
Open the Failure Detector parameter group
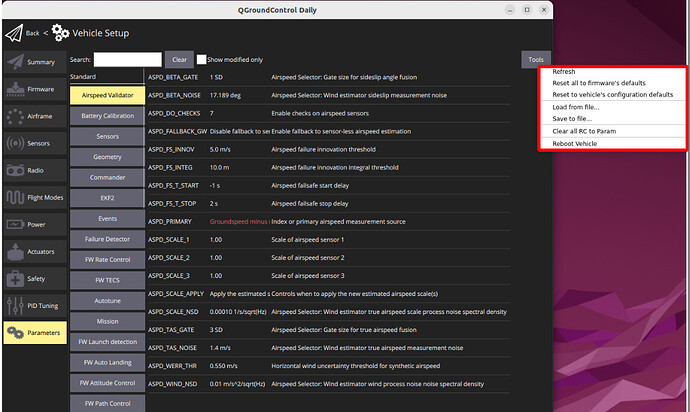point(107,239)
